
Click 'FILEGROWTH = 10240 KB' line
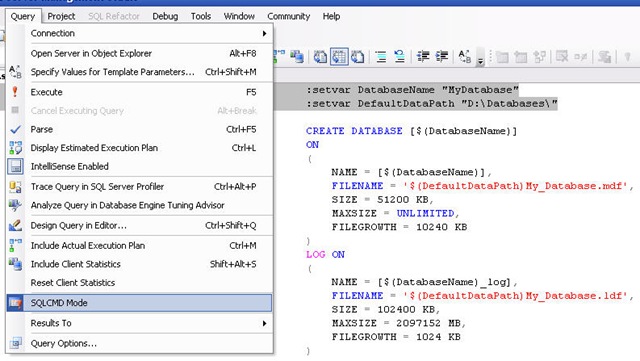(399, 227)
